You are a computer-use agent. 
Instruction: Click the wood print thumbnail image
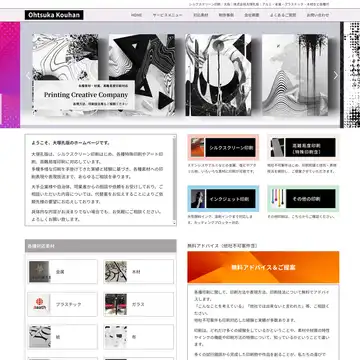116,272
